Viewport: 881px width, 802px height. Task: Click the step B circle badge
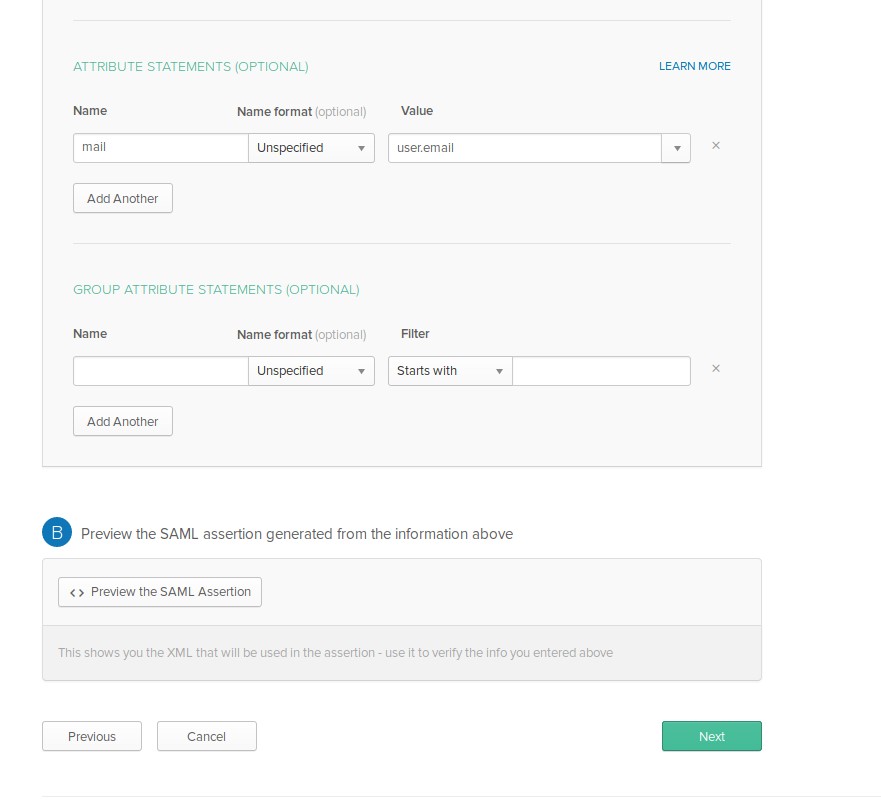pyautogui.click(x=57, y=532)
